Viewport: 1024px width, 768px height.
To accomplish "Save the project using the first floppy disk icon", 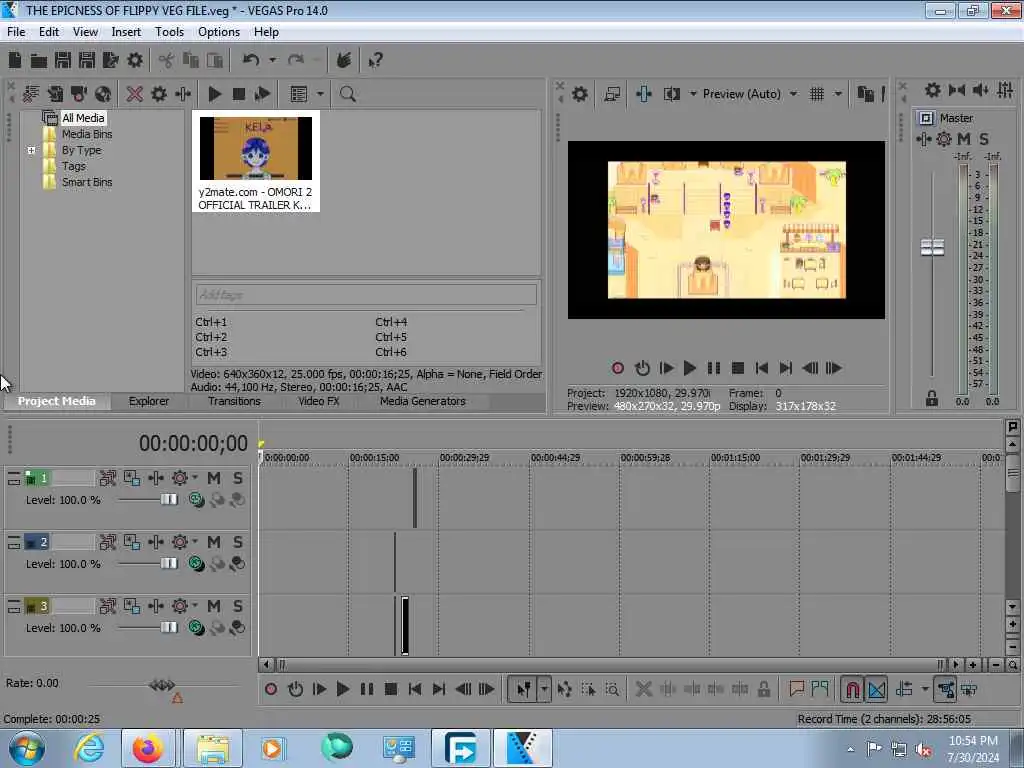I will coord(63,61).
